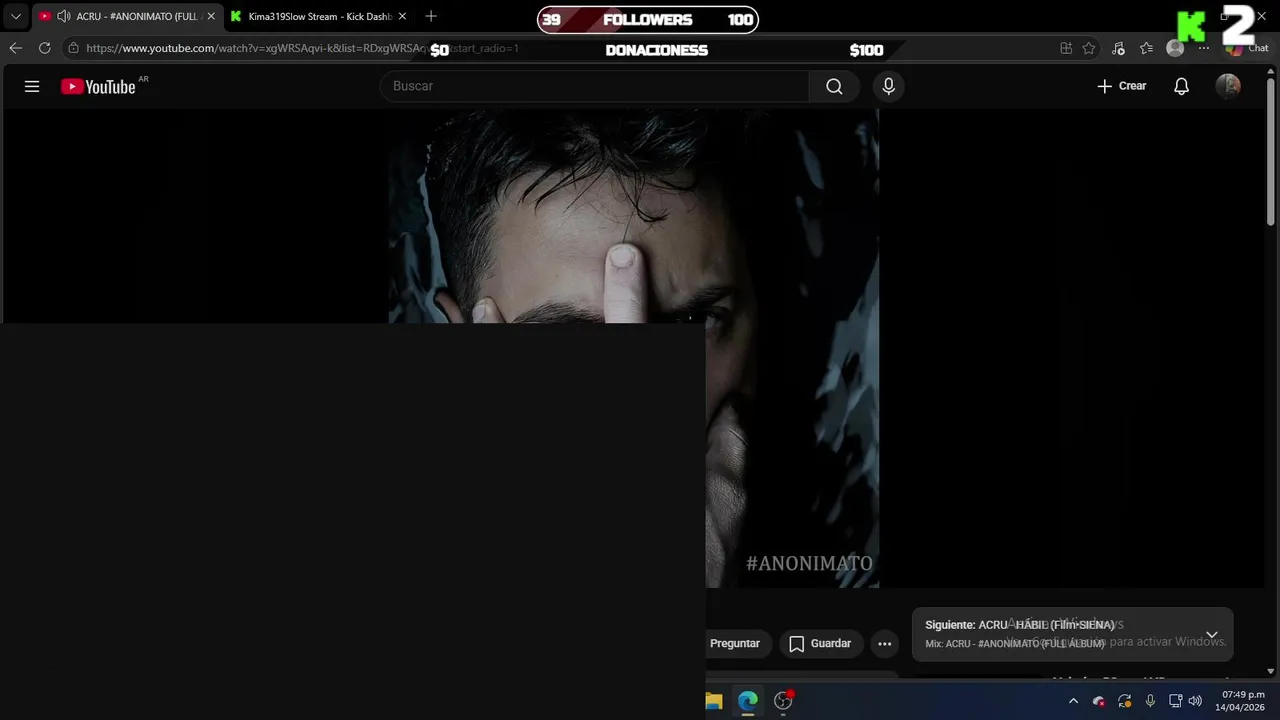The height and width of the screenshot is (720, 1280).
Task: Open the Edge favorites list icon
Action: (x=1146, y=48)
